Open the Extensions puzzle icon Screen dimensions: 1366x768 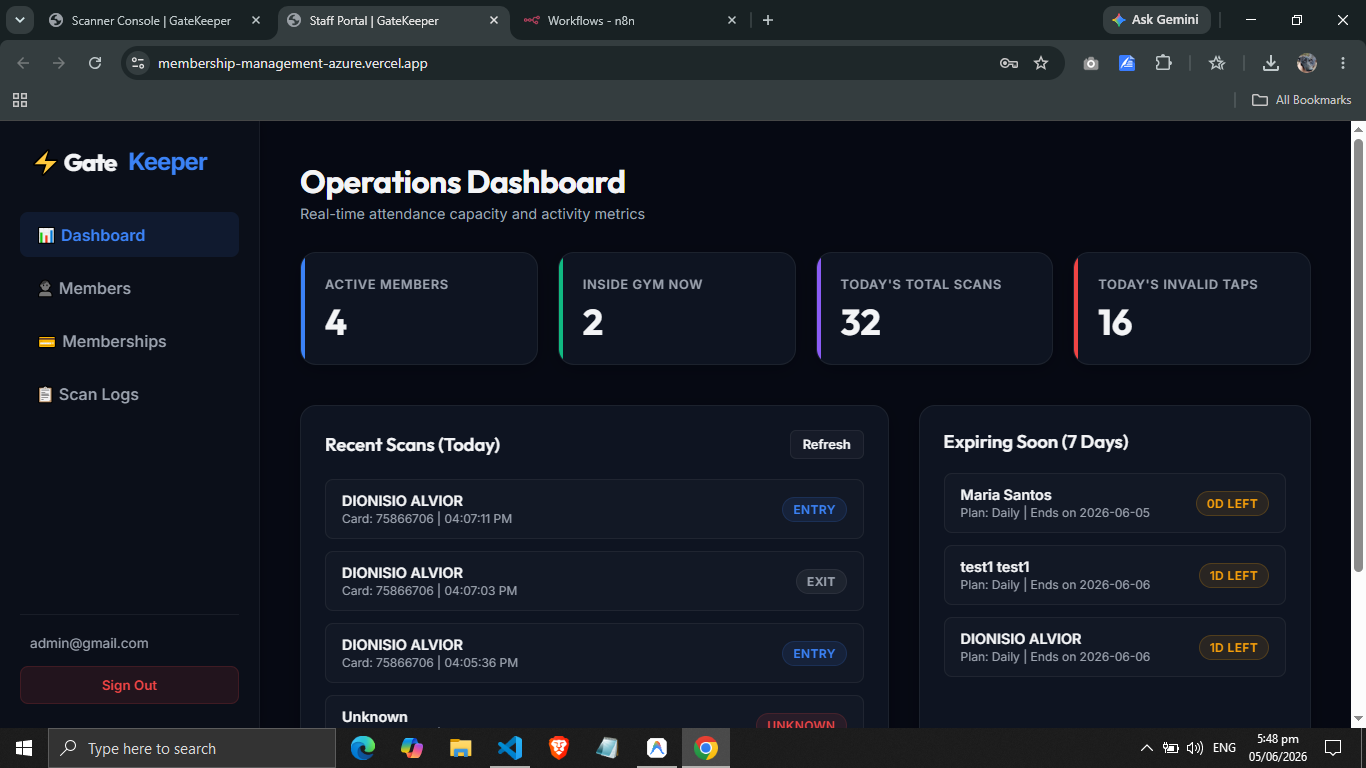pos(1163,63)
